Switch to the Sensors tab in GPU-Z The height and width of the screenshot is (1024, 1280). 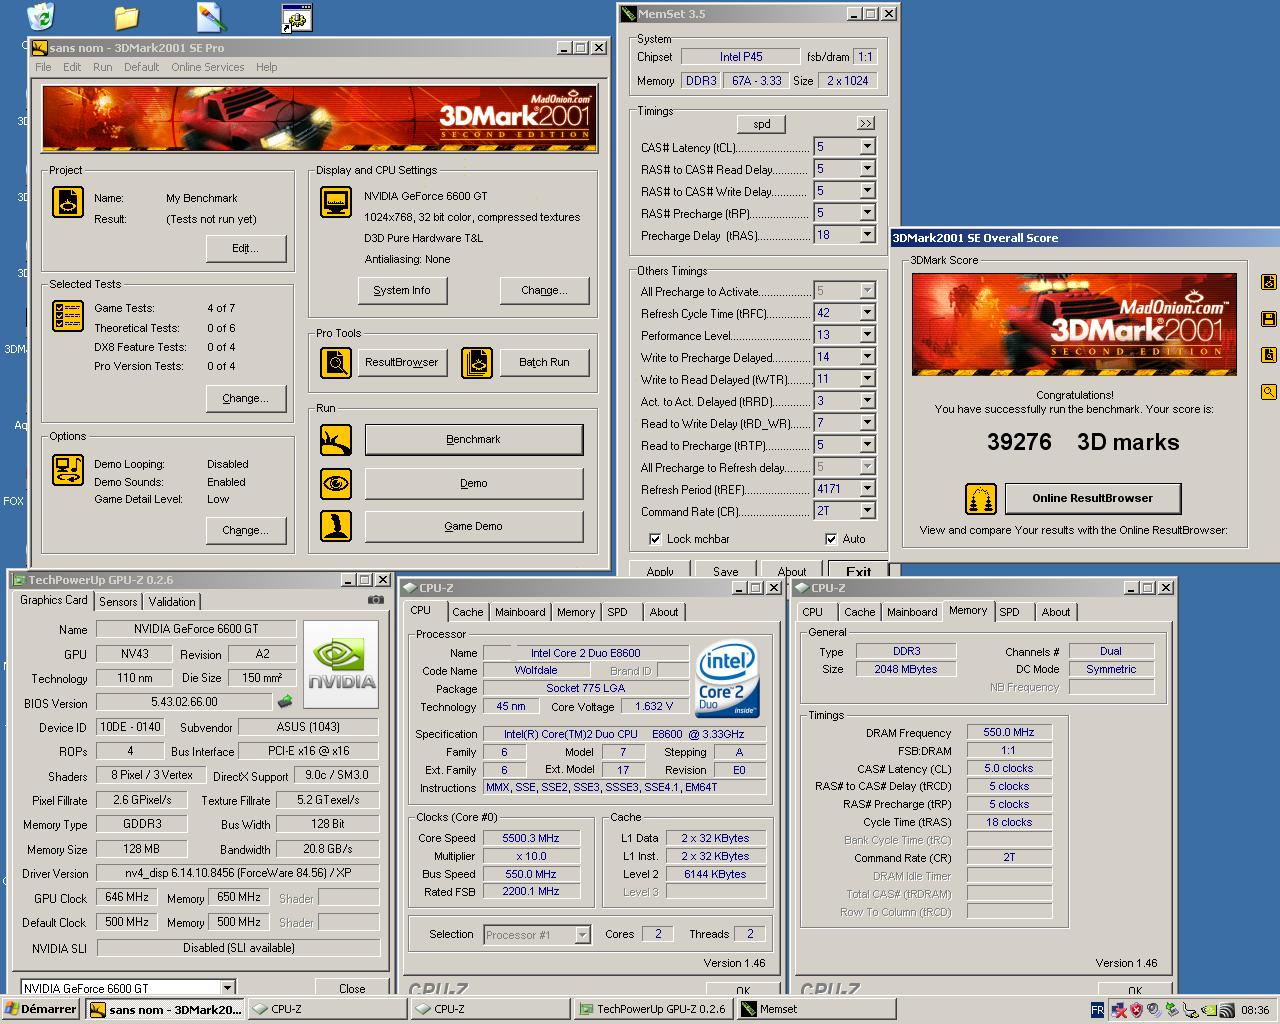118,602
